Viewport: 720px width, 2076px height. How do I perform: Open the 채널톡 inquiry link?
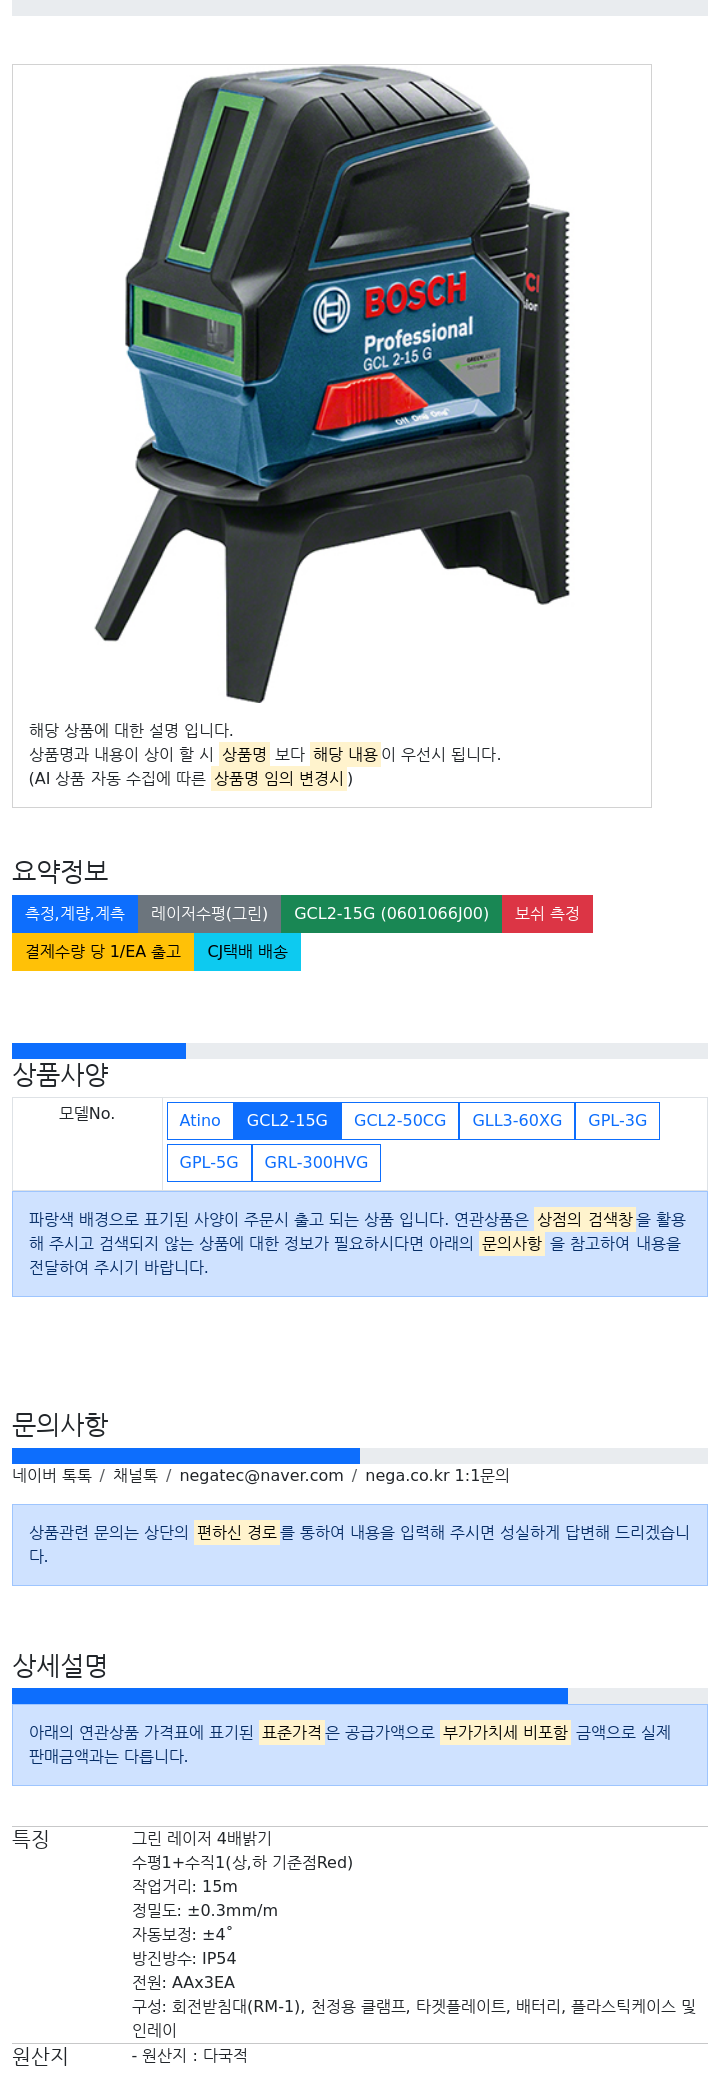[x=135, y=1476]
